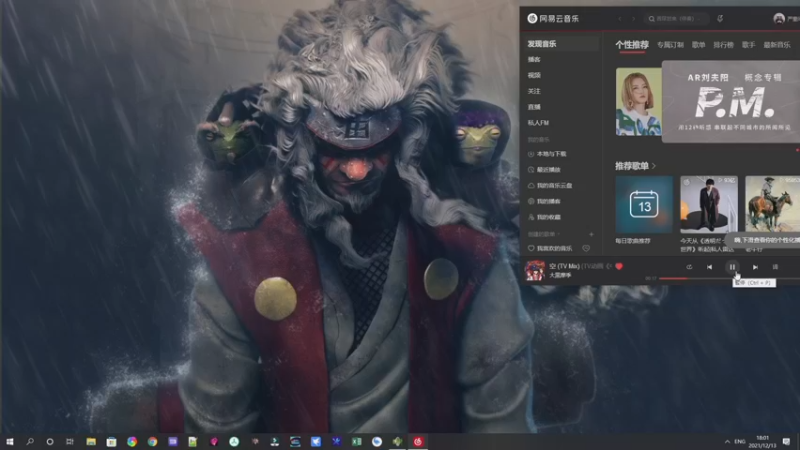The height and width of the screenshot is (450, 800).
Task: Open the Windows Start menu
Action: click(10, 441)
